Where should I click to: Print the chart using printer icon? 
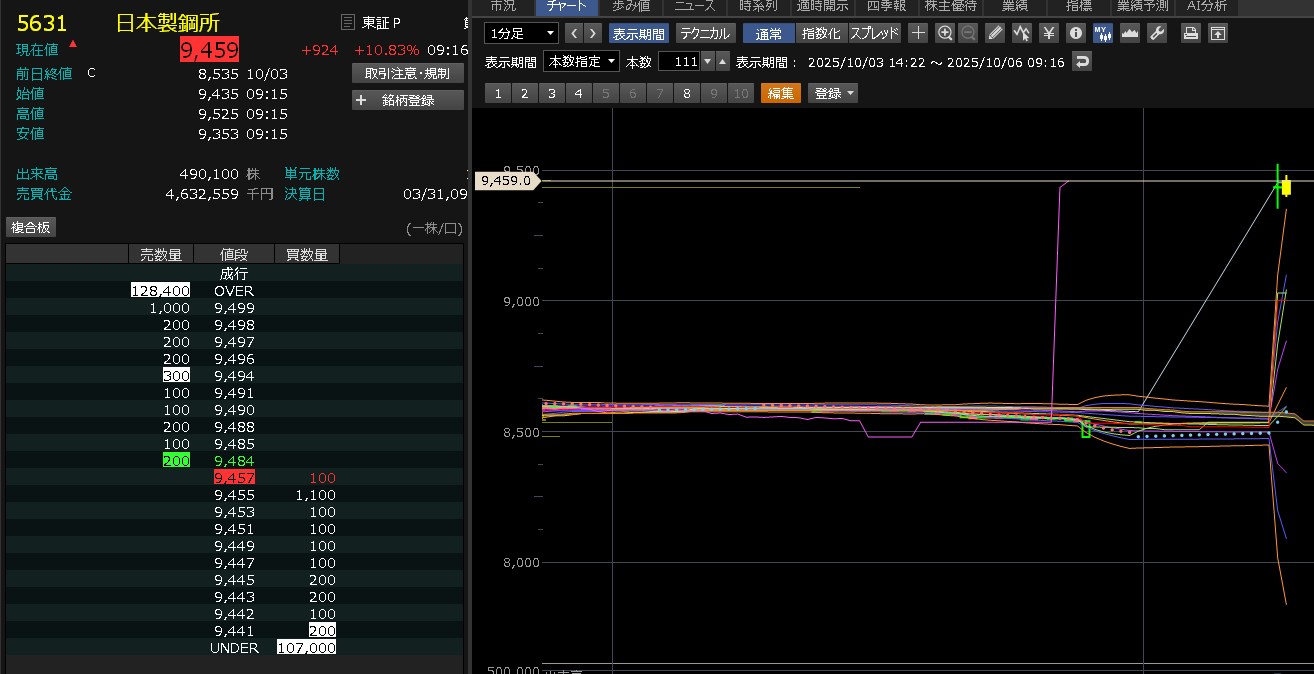1190,33
